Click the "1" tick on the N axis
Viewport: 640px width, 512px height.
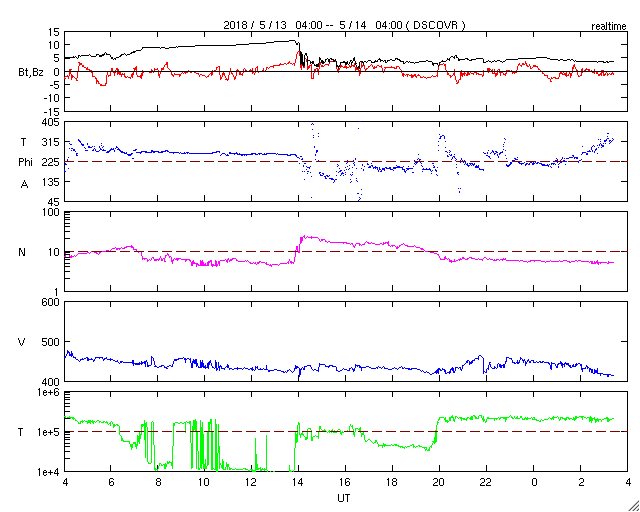(57, 292)
